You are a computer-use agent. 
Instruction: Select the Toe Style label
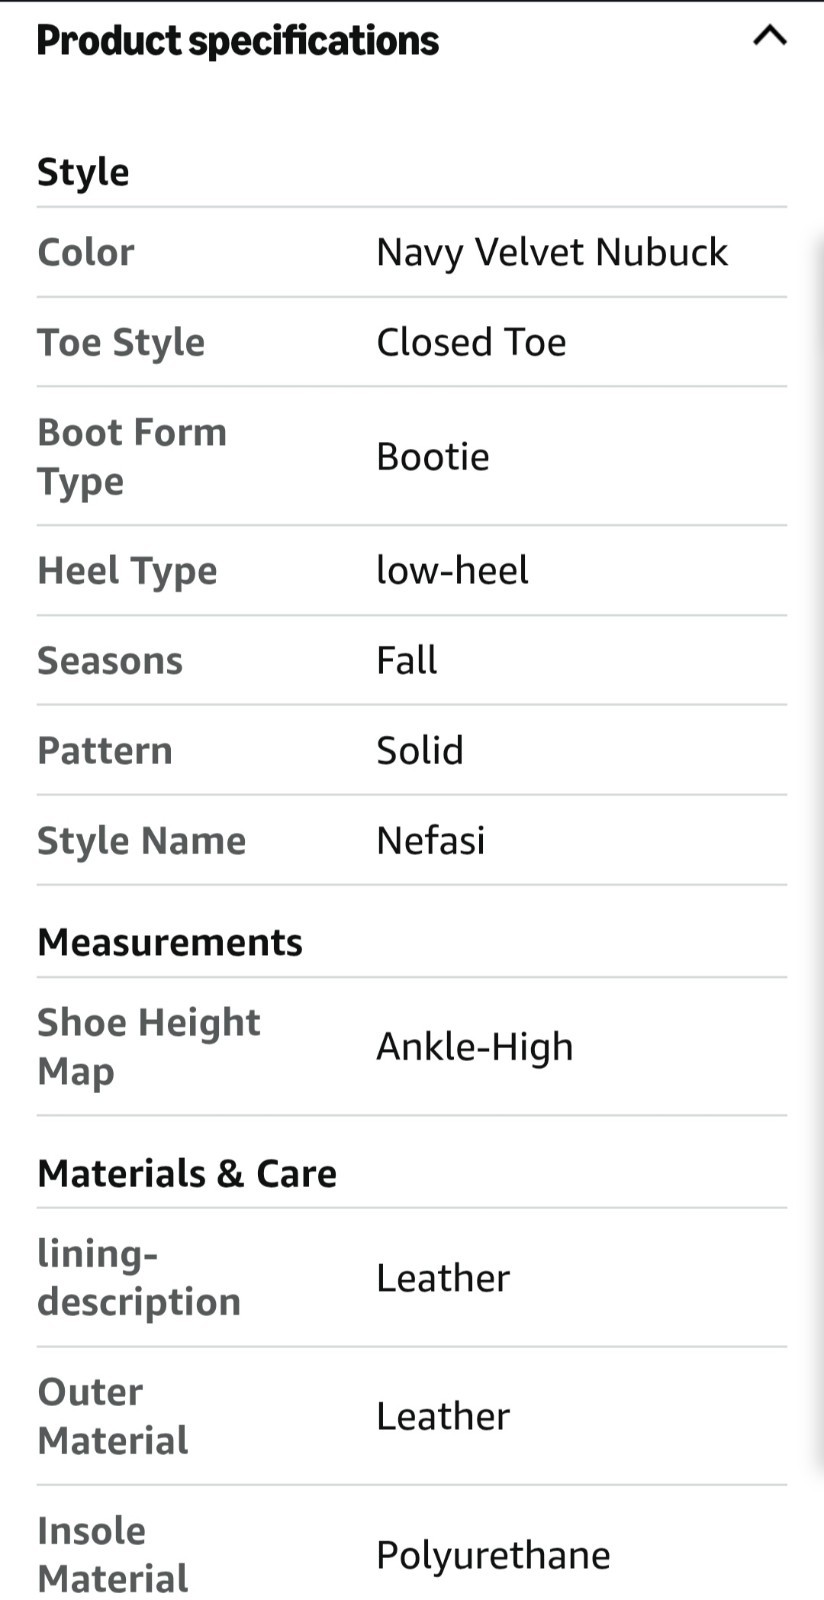point(121,343)
